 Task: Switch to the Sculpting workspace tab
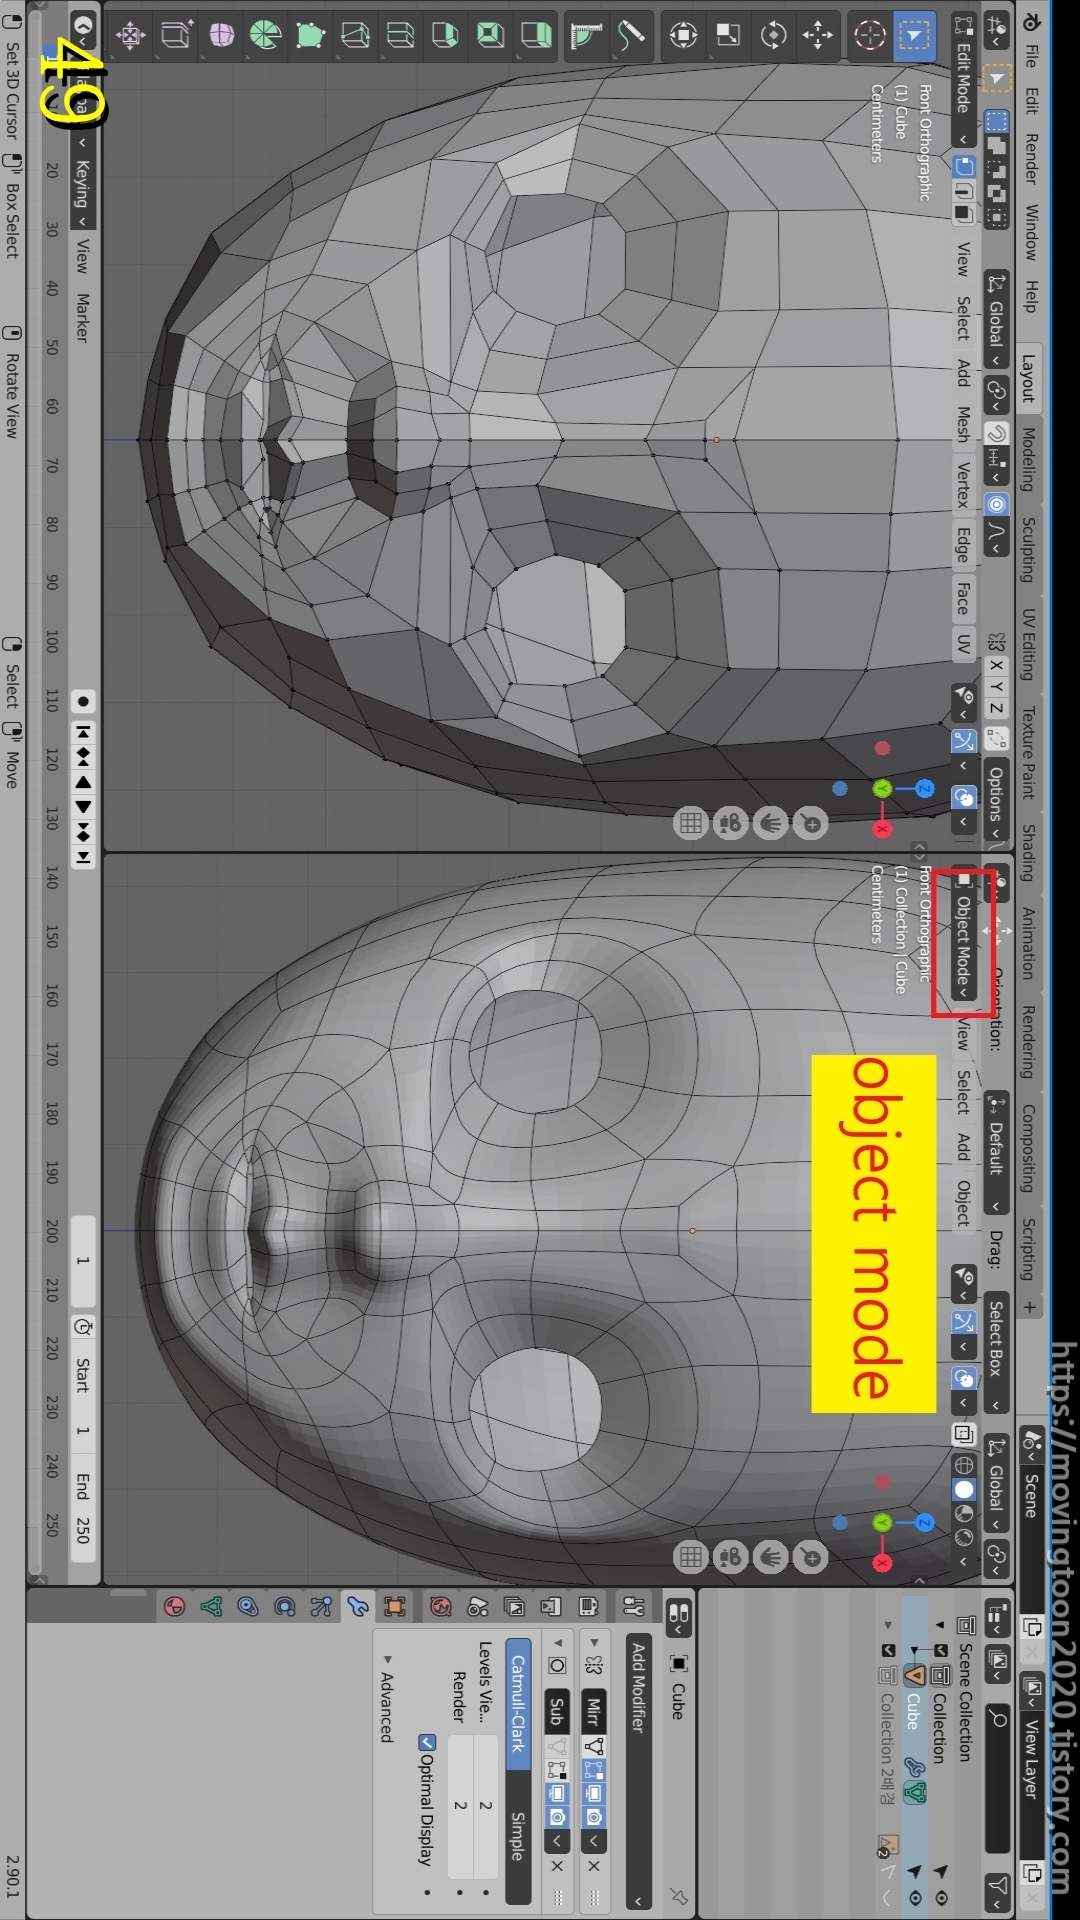[1029, 549]
